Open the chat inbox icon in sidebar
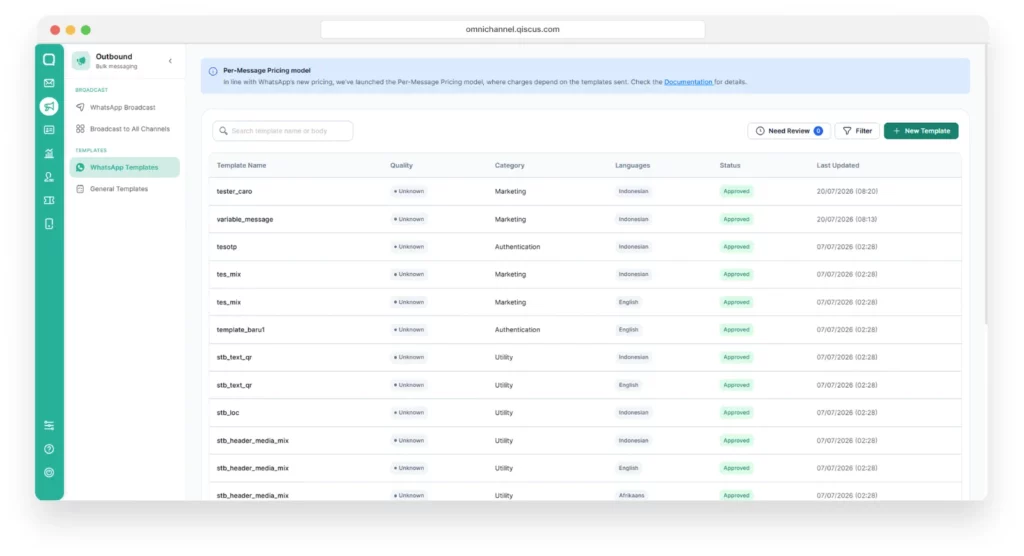Image resolution: width=1024 pixels, height=556 pixels. coord(49,59)
